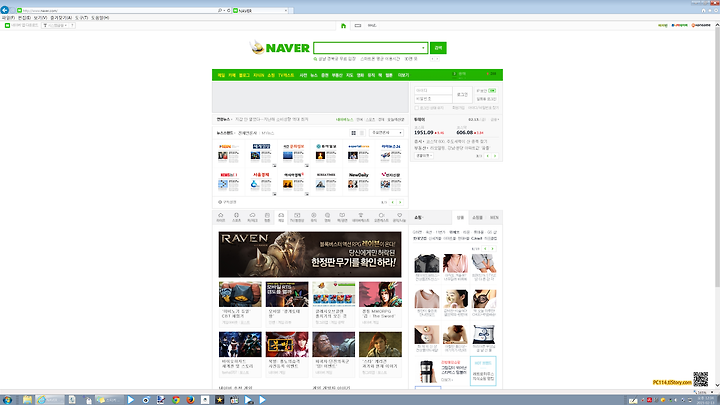Switch to the 쇼핑몰 shopping tab
This screenshot has width=720, height=405.
click(478, 218)
